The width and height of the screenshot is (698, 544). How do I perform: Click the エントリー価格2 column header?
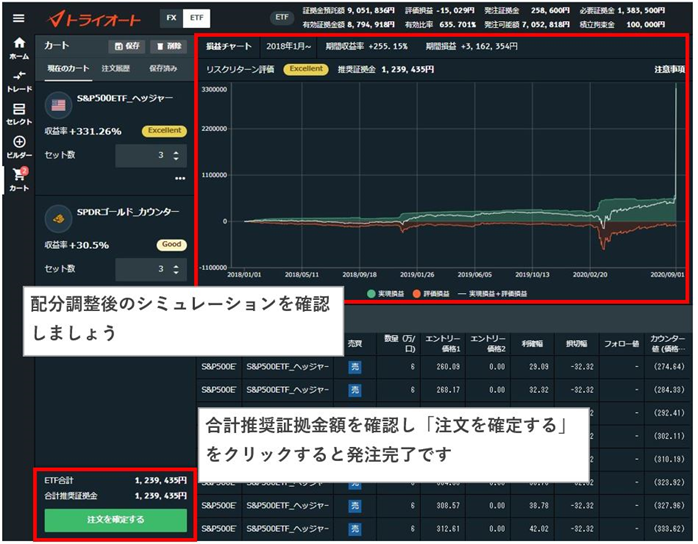coord(488,344)
